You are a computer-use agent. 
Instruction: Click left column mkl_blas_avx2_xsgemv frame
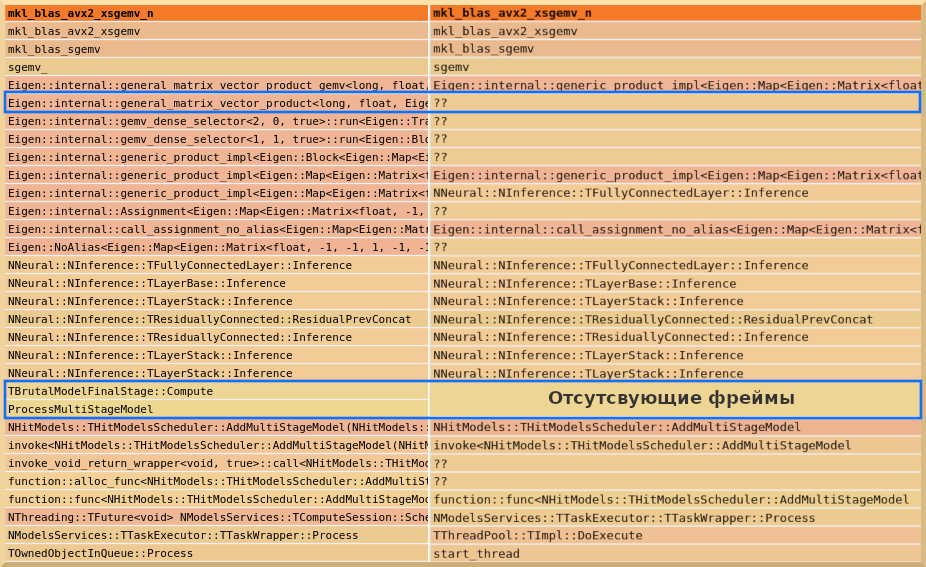(216, 31)
